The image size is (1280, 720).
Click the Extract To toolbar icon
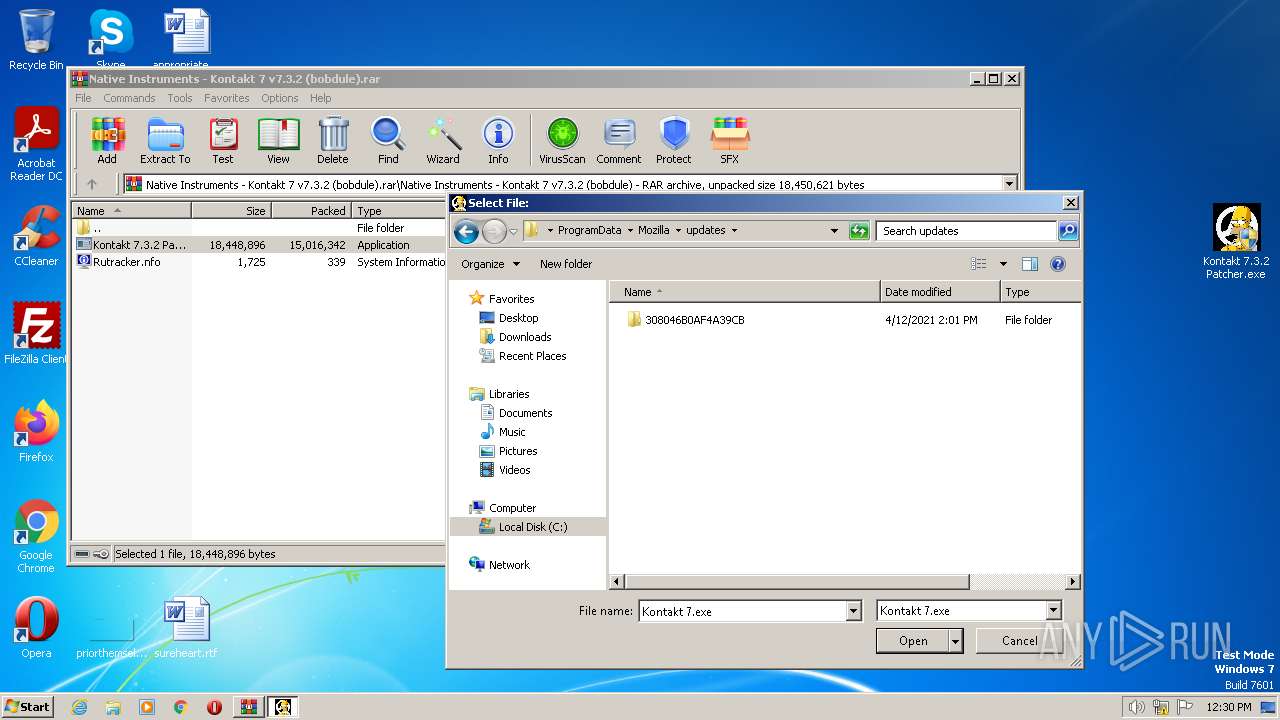tap(165, 140)
